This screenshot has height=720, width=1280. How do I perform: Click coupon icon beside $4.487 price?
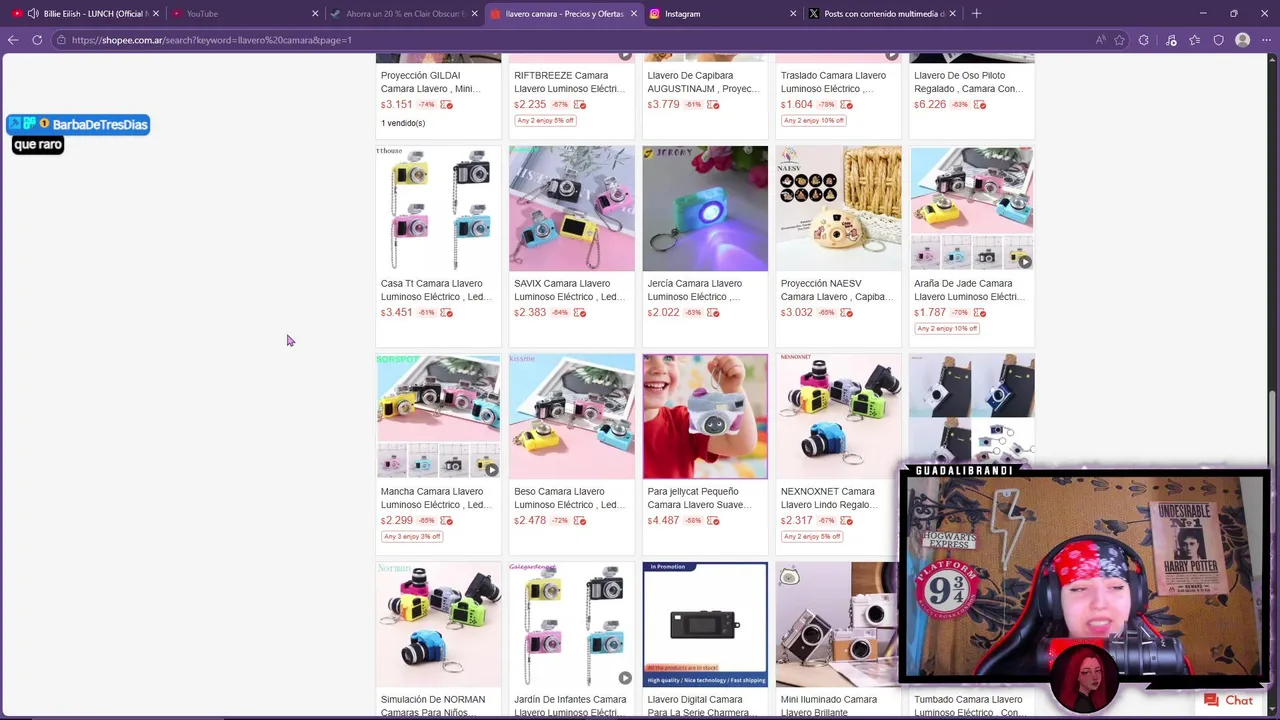click(x=713, y=521)
